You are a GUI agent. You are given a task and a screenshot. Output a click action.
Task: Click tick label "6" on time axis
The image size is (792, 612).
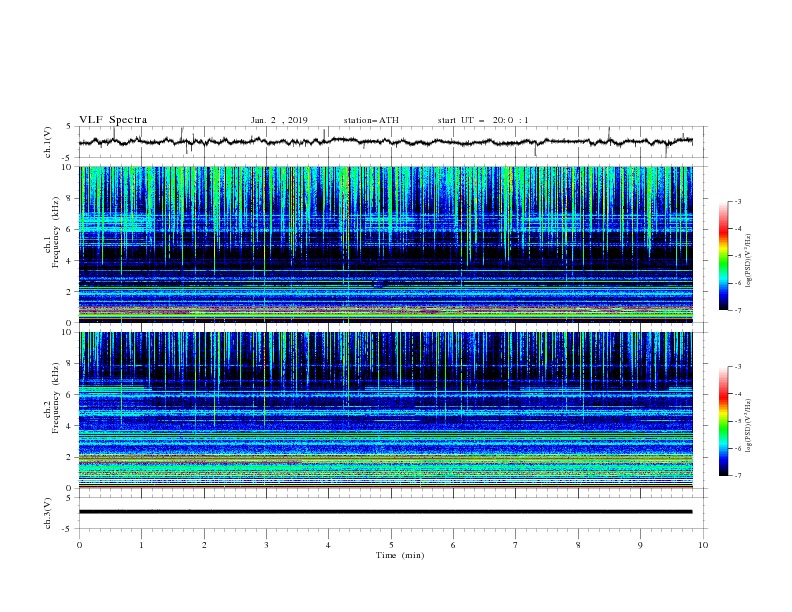[453, 545]
